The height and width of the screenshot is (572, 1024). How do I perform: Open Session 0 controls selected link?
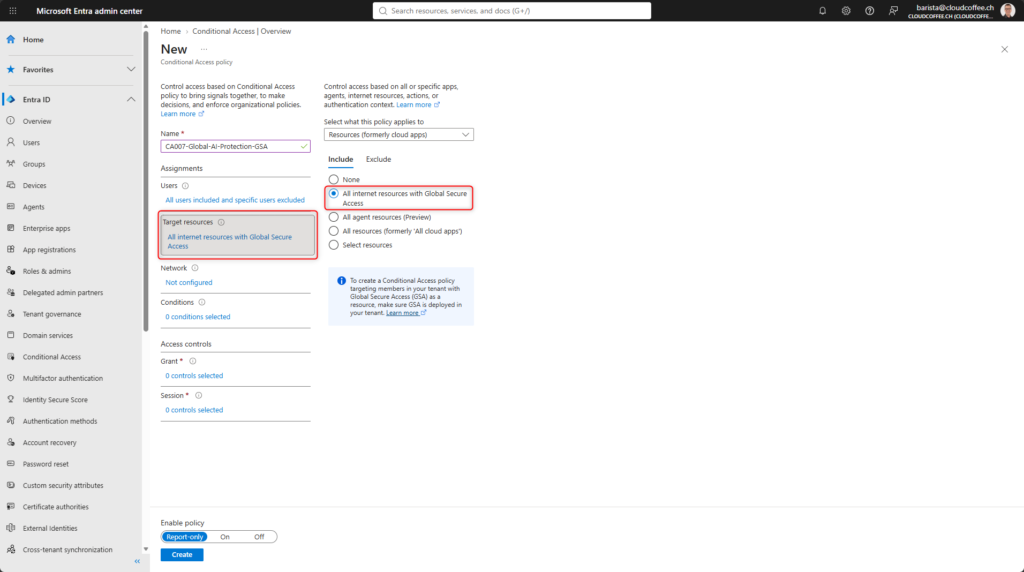click(194, 410)
